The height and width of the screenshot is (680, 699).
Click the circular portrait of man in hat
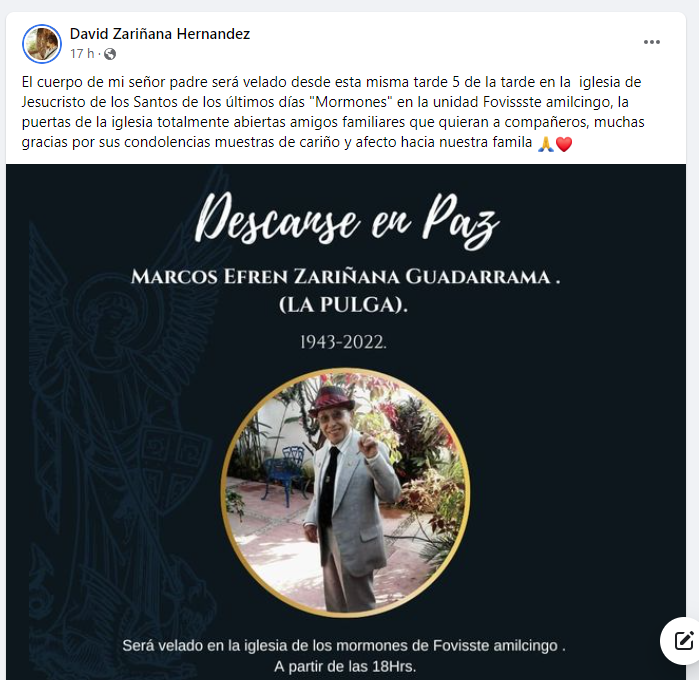click(x=345, y=493)
